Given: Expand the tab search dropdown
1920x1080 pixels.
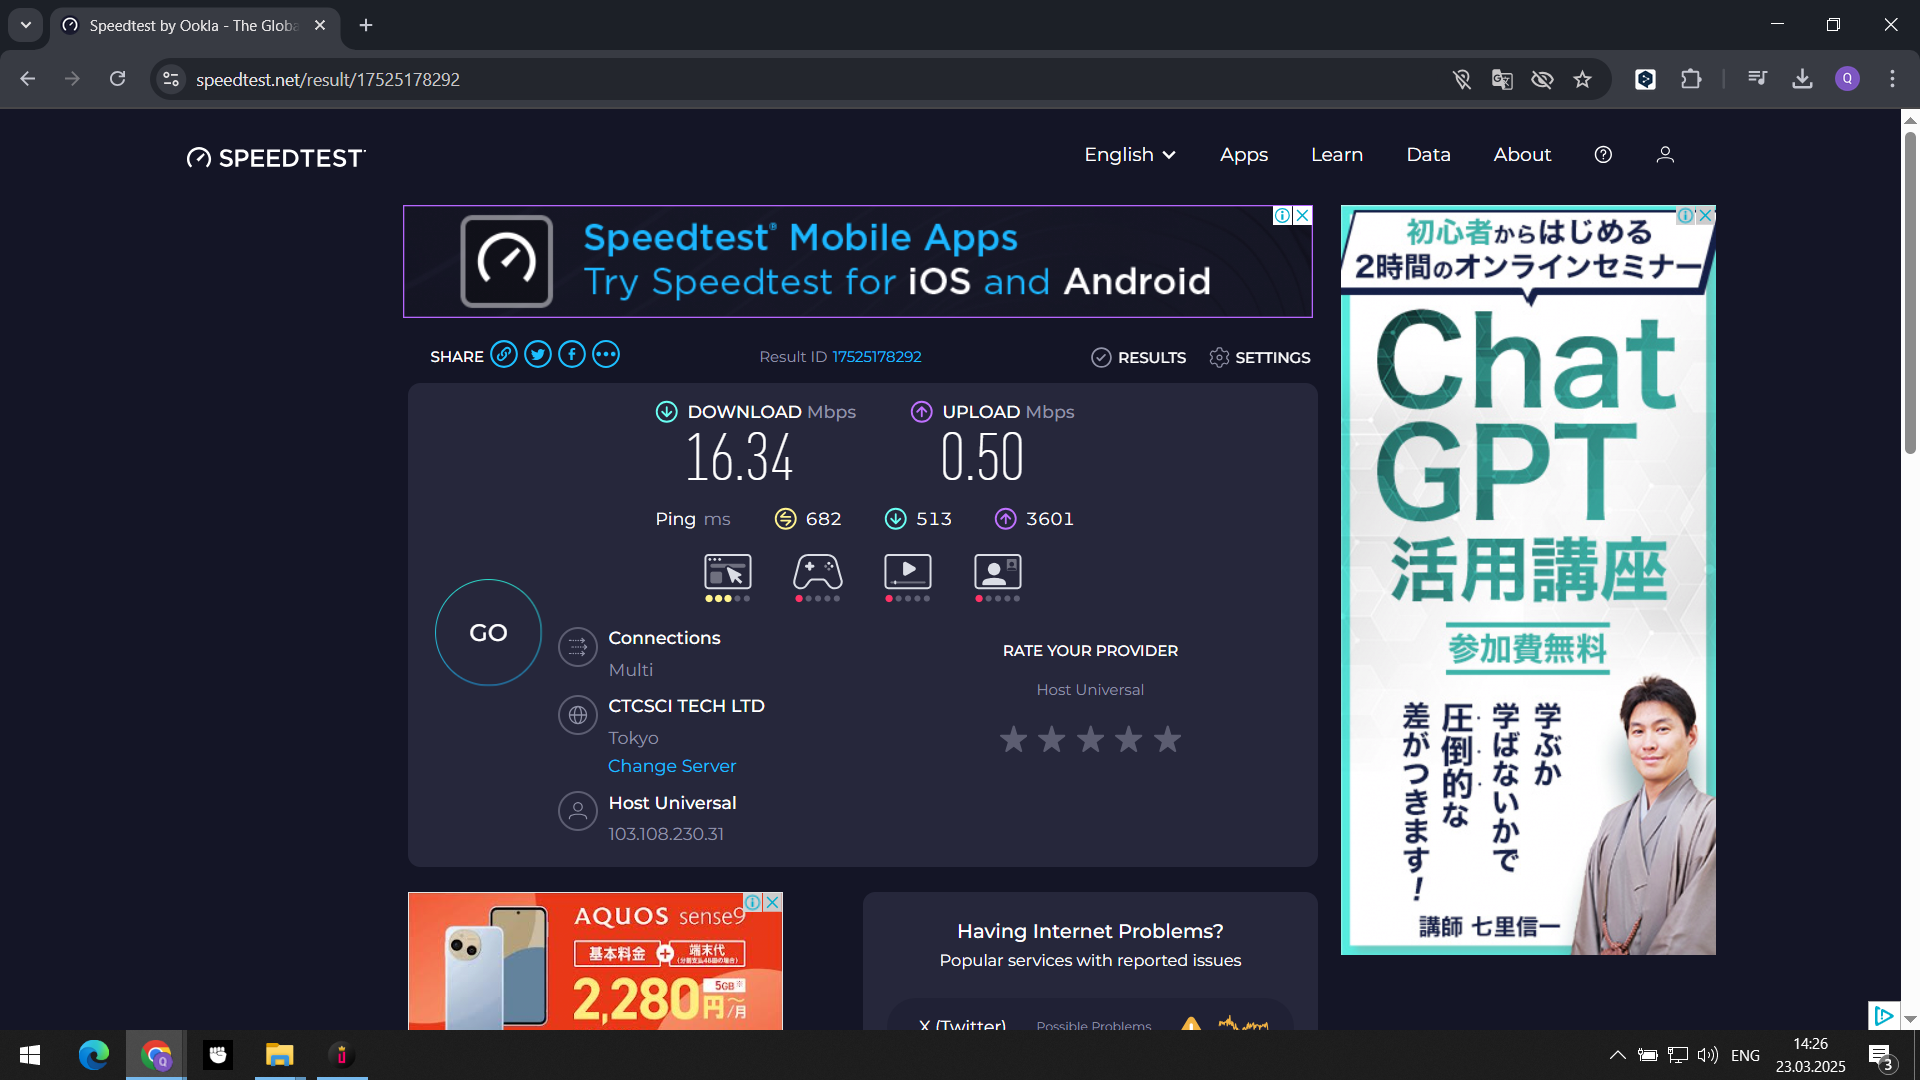Looking at the screenshot, I should click(26, 25).
